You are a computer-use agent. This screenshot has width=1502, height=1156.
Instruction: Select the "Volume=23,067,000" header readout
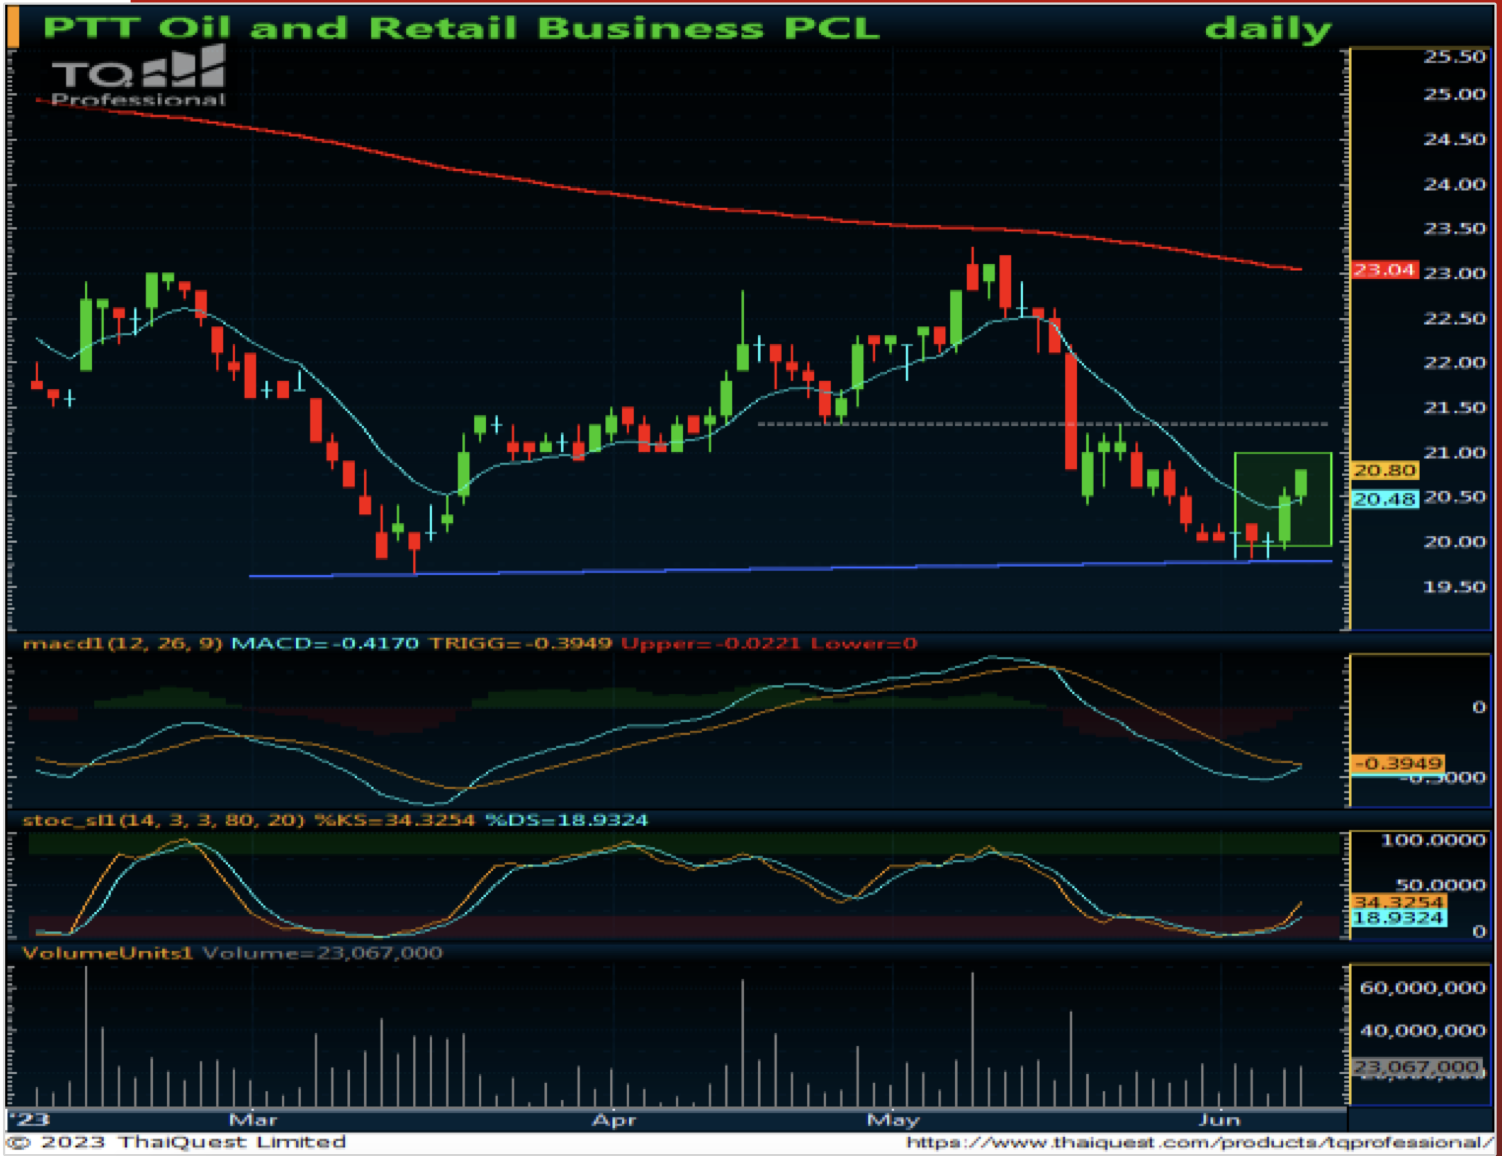tap(322, 953)
